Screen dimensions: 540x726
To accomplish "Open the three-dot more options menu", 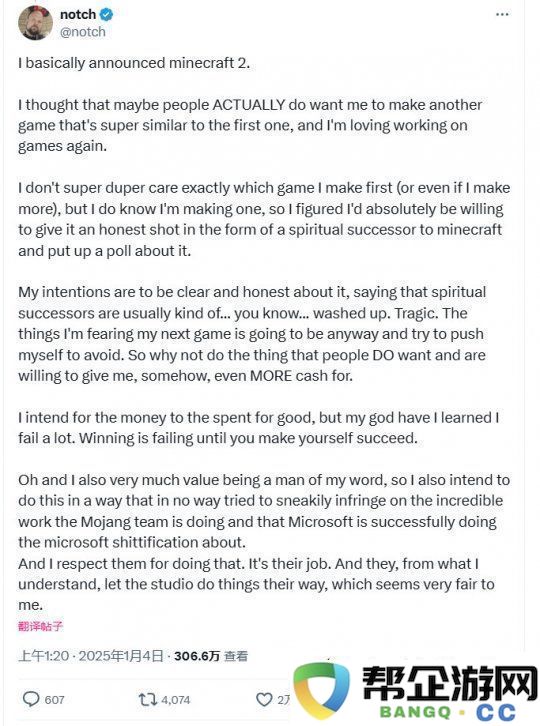I will pos(502,15).
